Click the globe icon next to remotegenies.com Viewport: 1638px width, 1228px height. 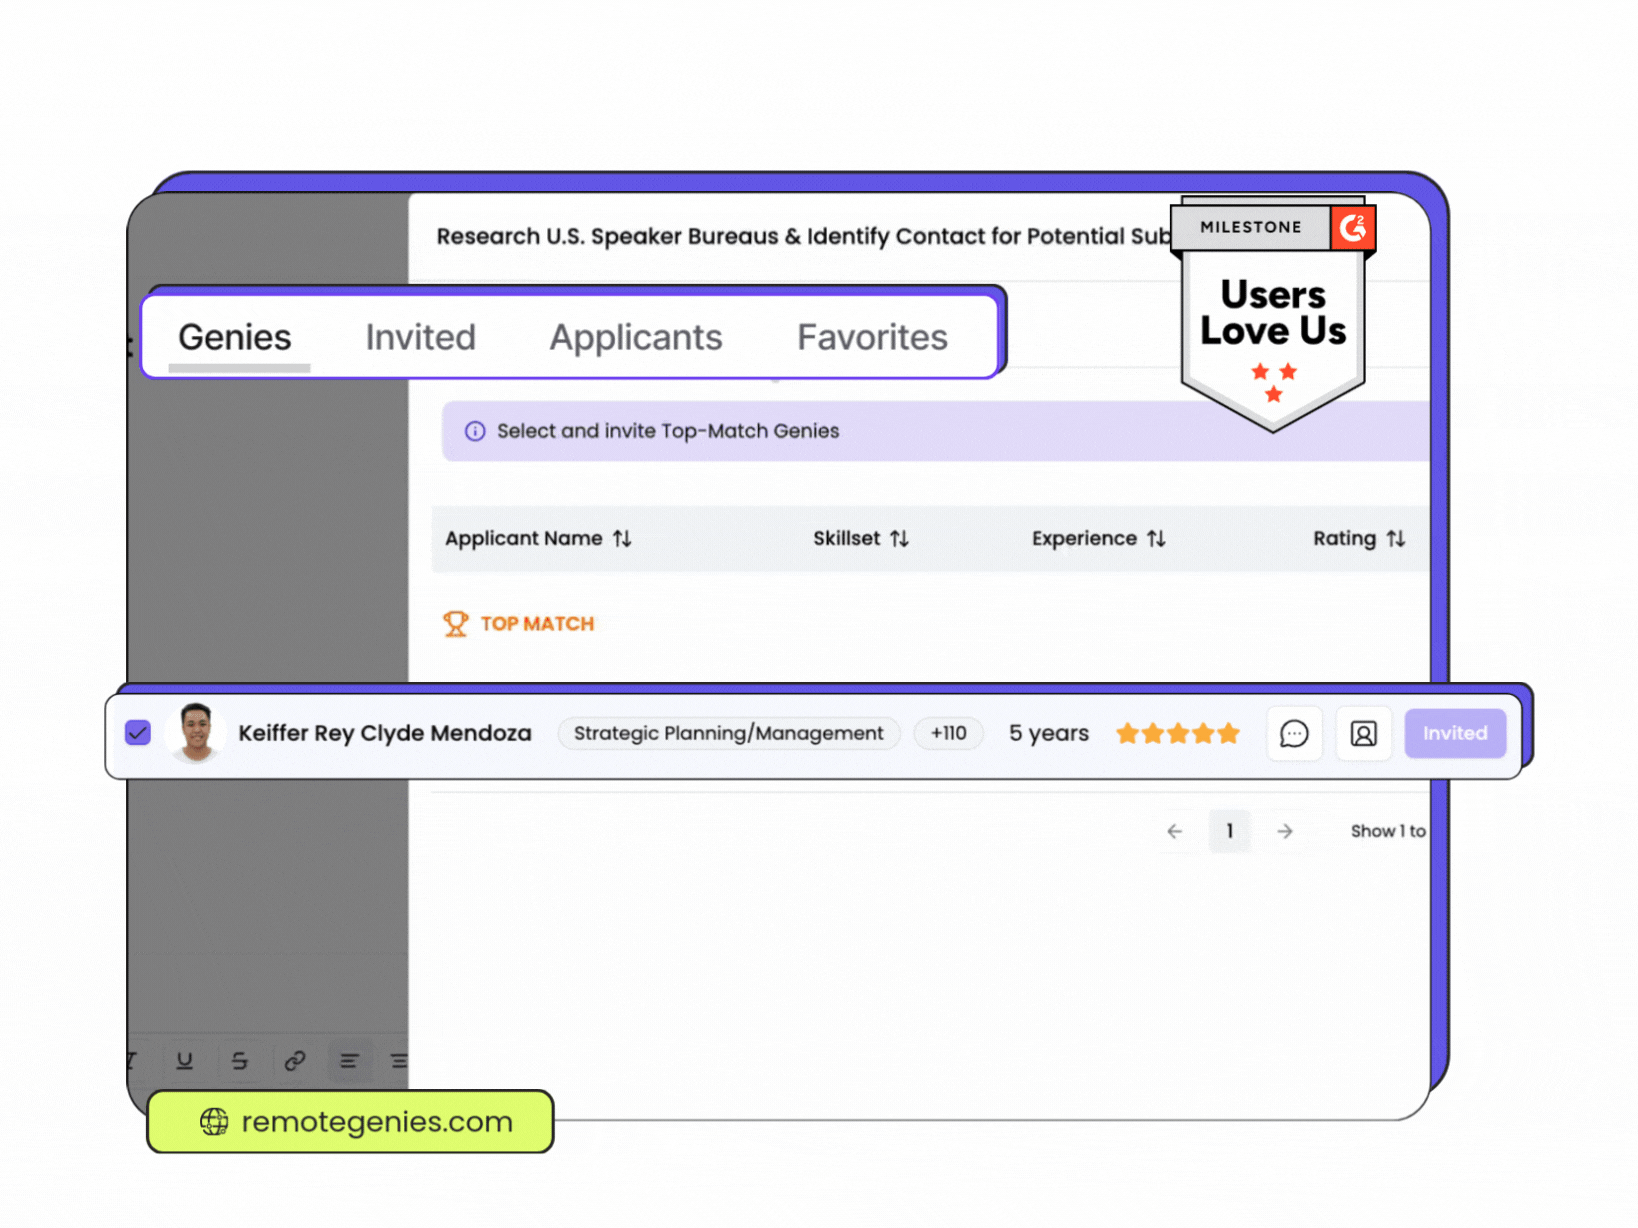point(213,1123)
